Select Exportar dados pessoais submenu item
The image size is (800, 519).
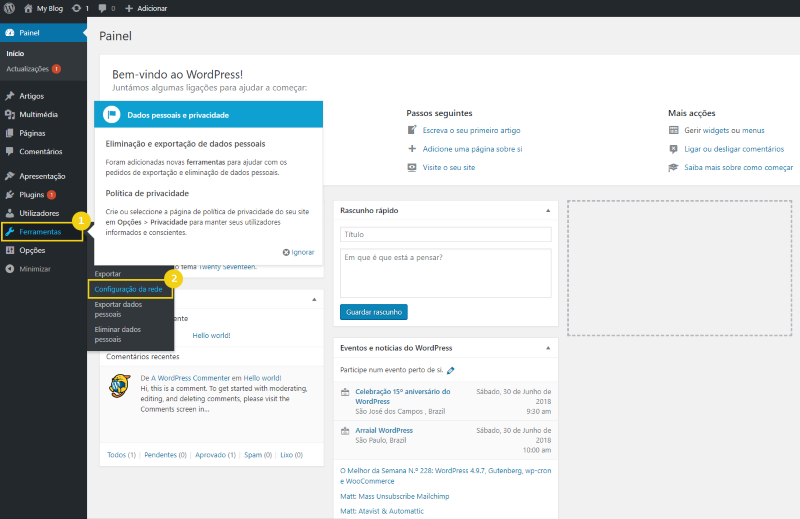coord(118,309)
